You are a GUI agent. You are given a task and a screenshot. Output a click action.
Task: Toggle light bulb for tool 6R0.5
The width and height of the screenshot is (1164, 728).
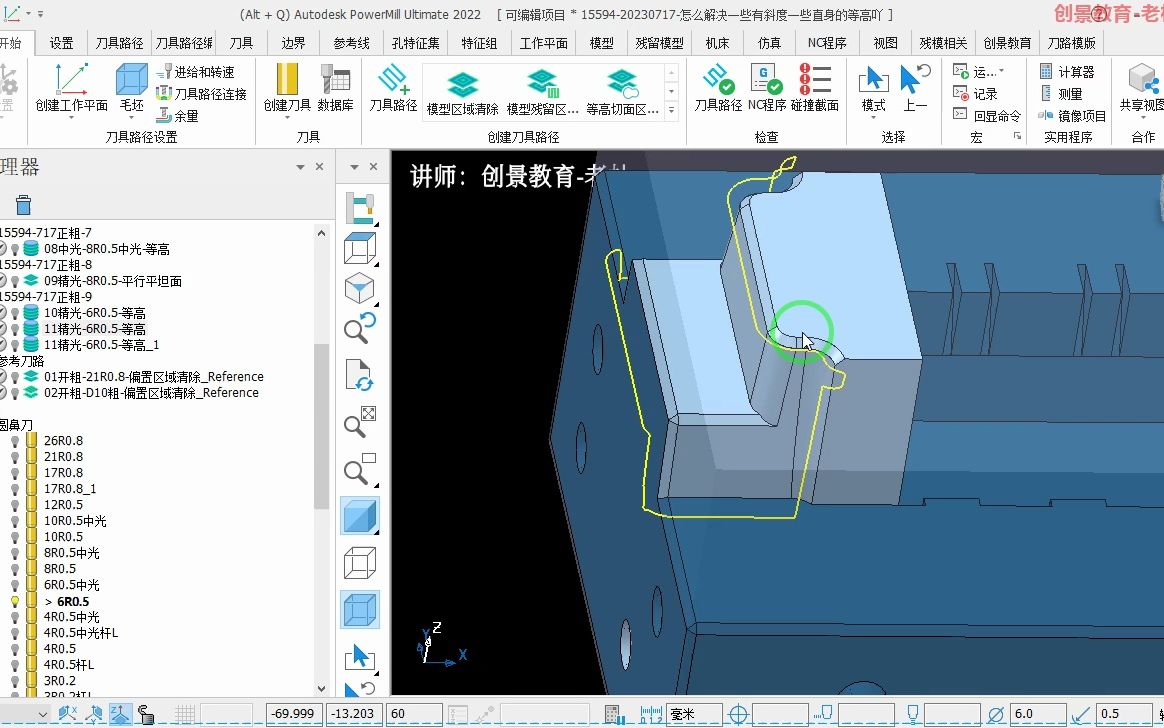(x=15, y=602)
